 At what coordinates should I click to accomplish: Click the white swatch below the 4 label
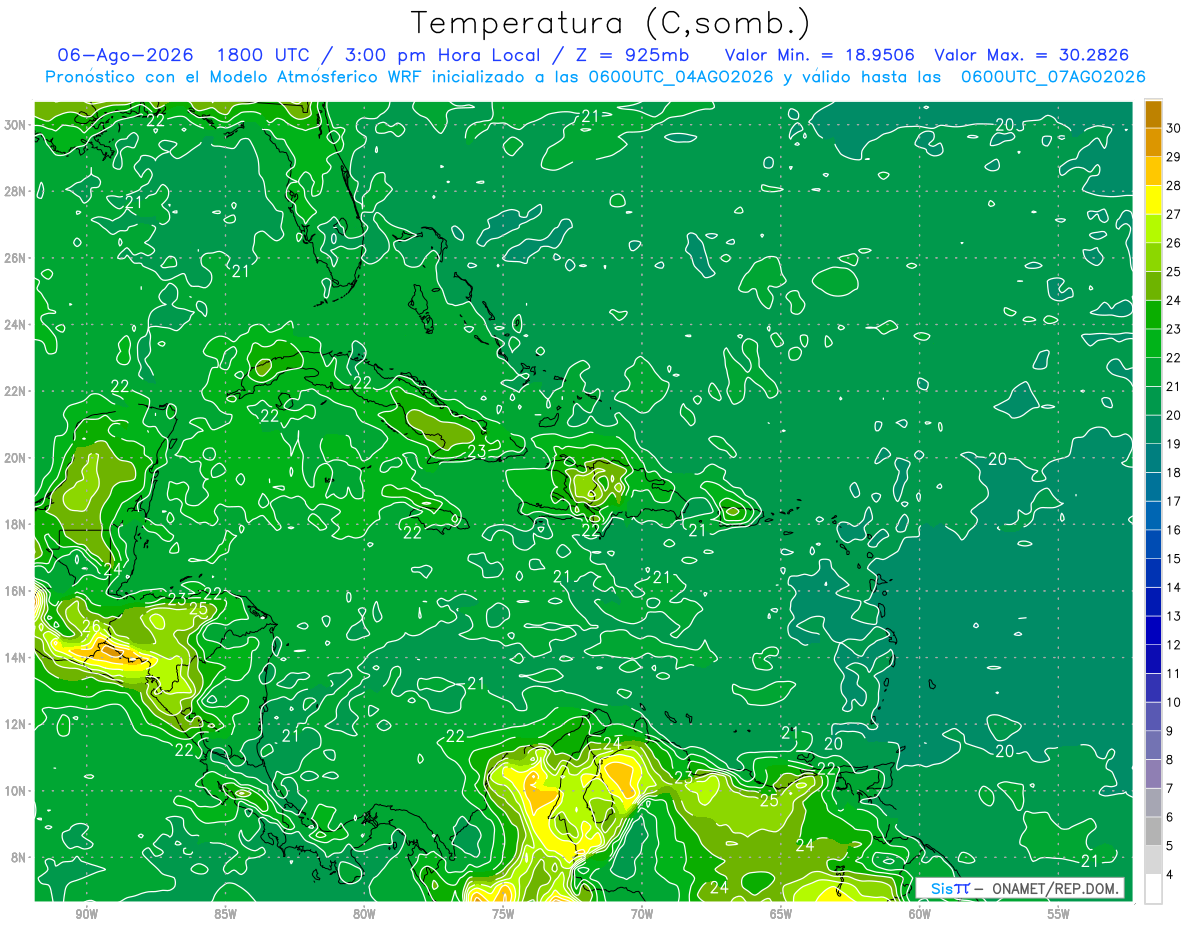point(1153,889)
